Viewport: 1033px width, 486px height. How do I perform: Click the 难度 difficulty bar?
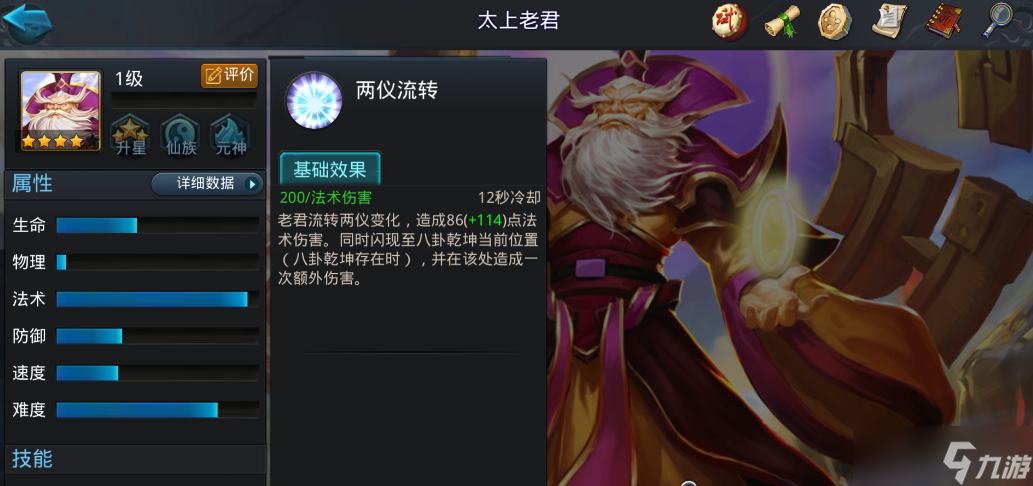pyautogui.click(x=157, y=410)
